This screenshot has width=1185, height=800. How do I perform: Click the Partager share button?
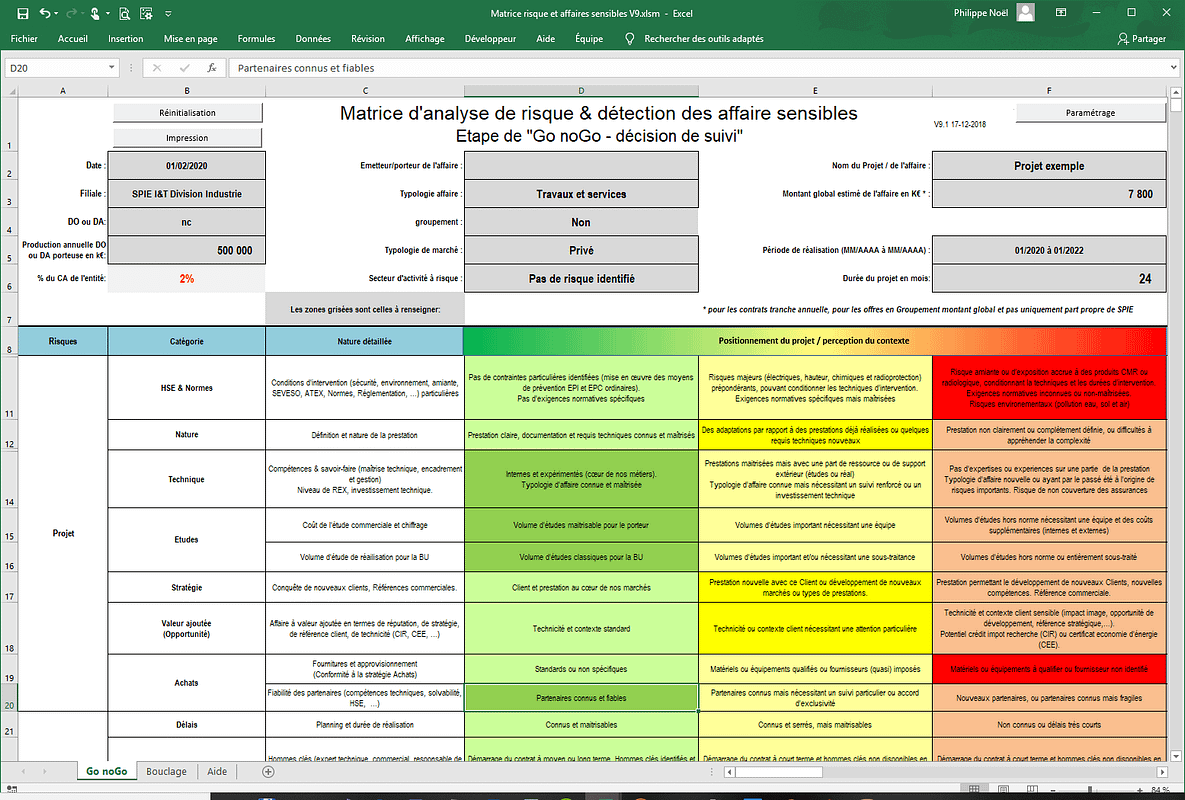click(1141, 39)
